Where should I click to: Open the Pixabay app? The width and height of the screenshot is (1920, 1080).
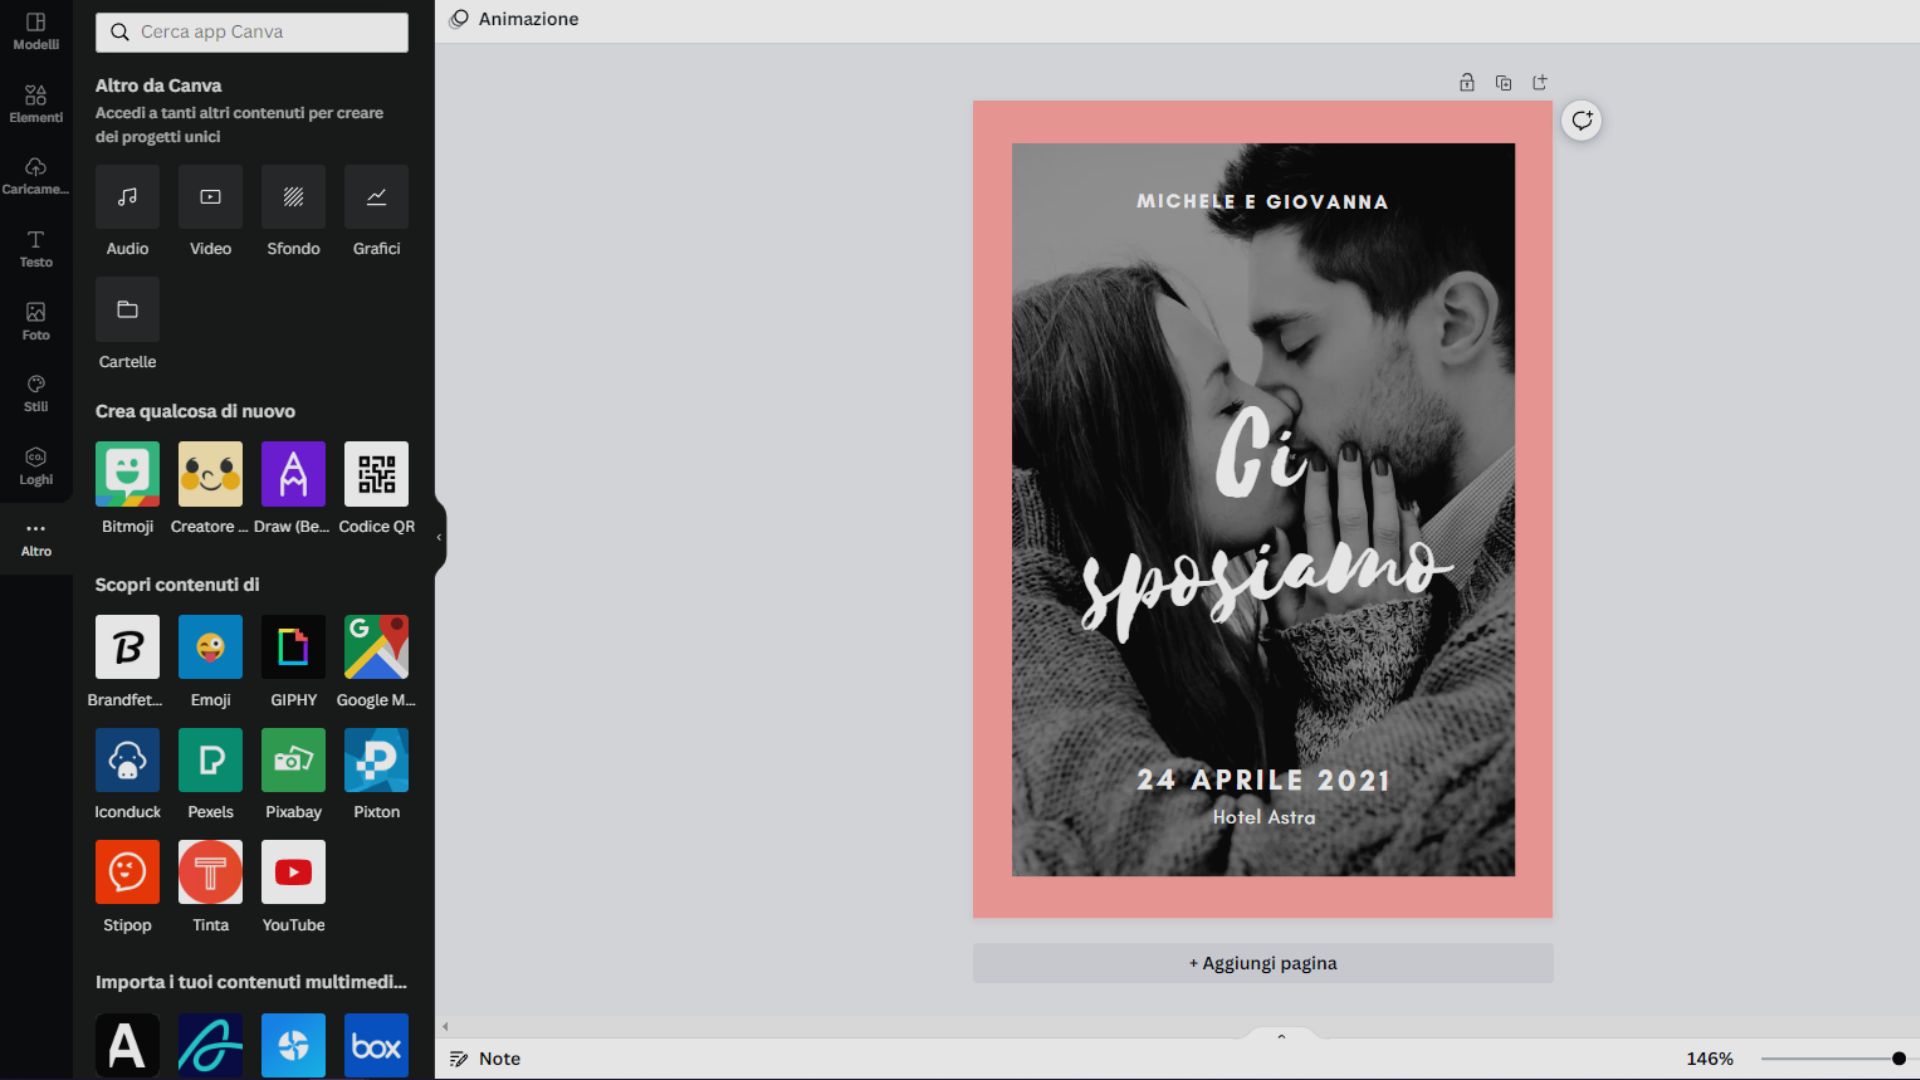(293, 760)
